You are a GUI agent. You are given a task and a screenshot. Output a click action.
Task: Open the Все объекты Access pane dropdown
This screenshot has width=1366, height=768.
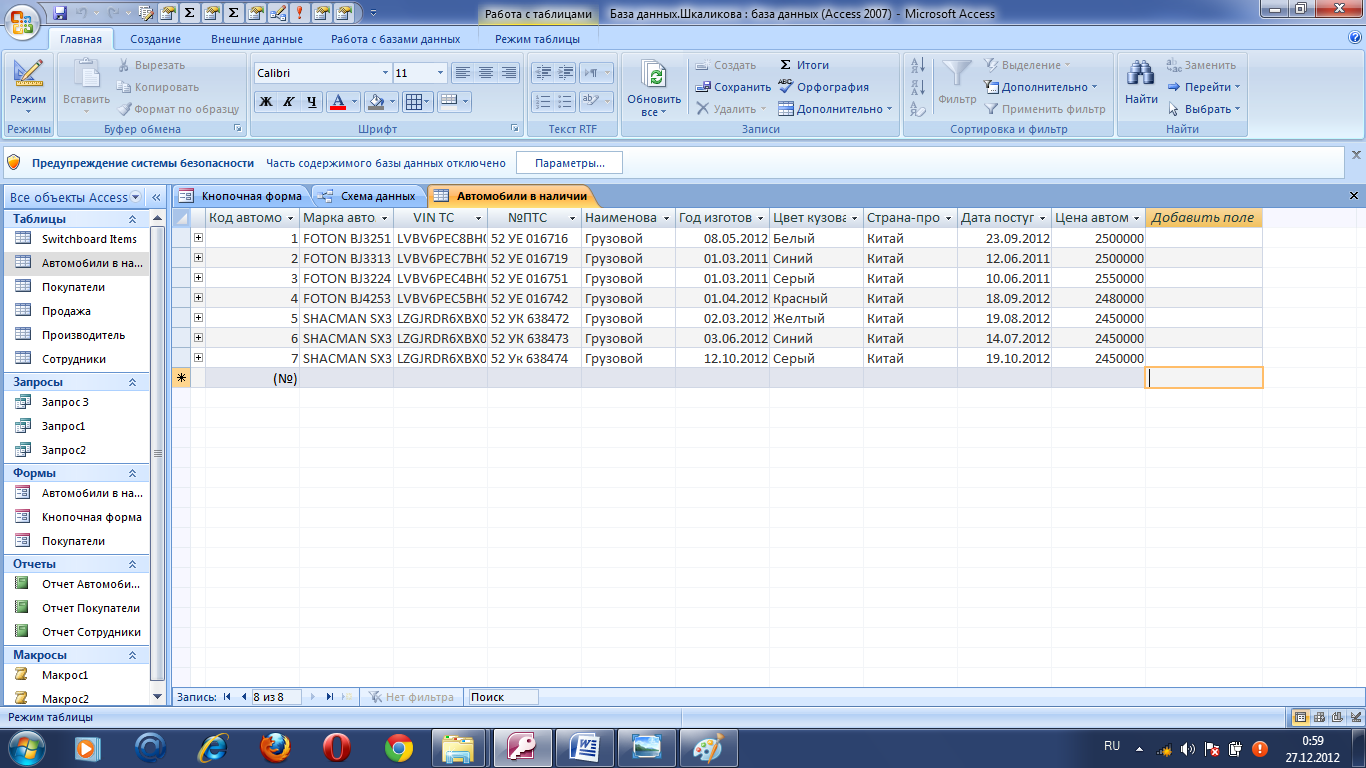click(135, 197)
